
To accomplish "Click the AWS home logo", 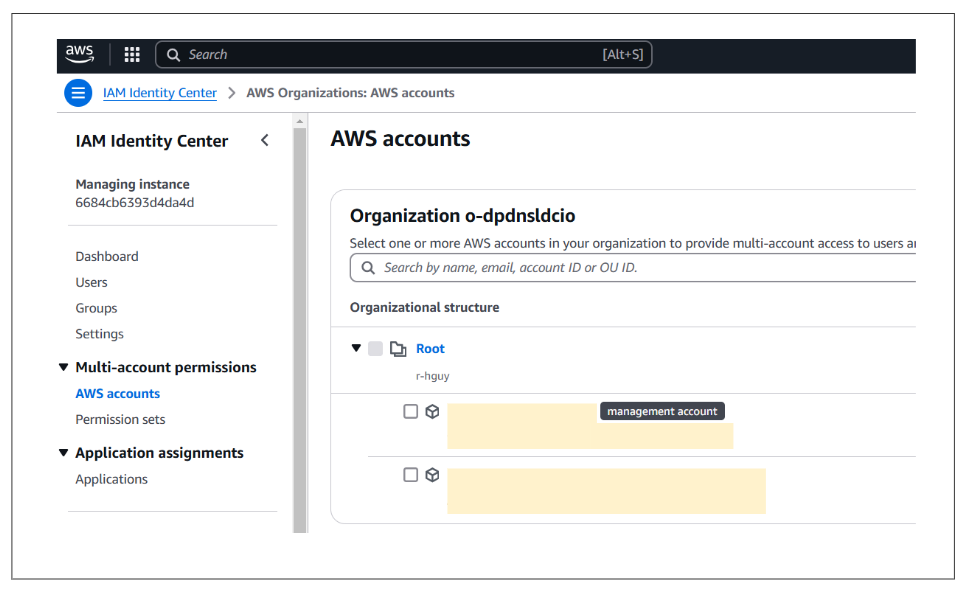I will 79,55.
